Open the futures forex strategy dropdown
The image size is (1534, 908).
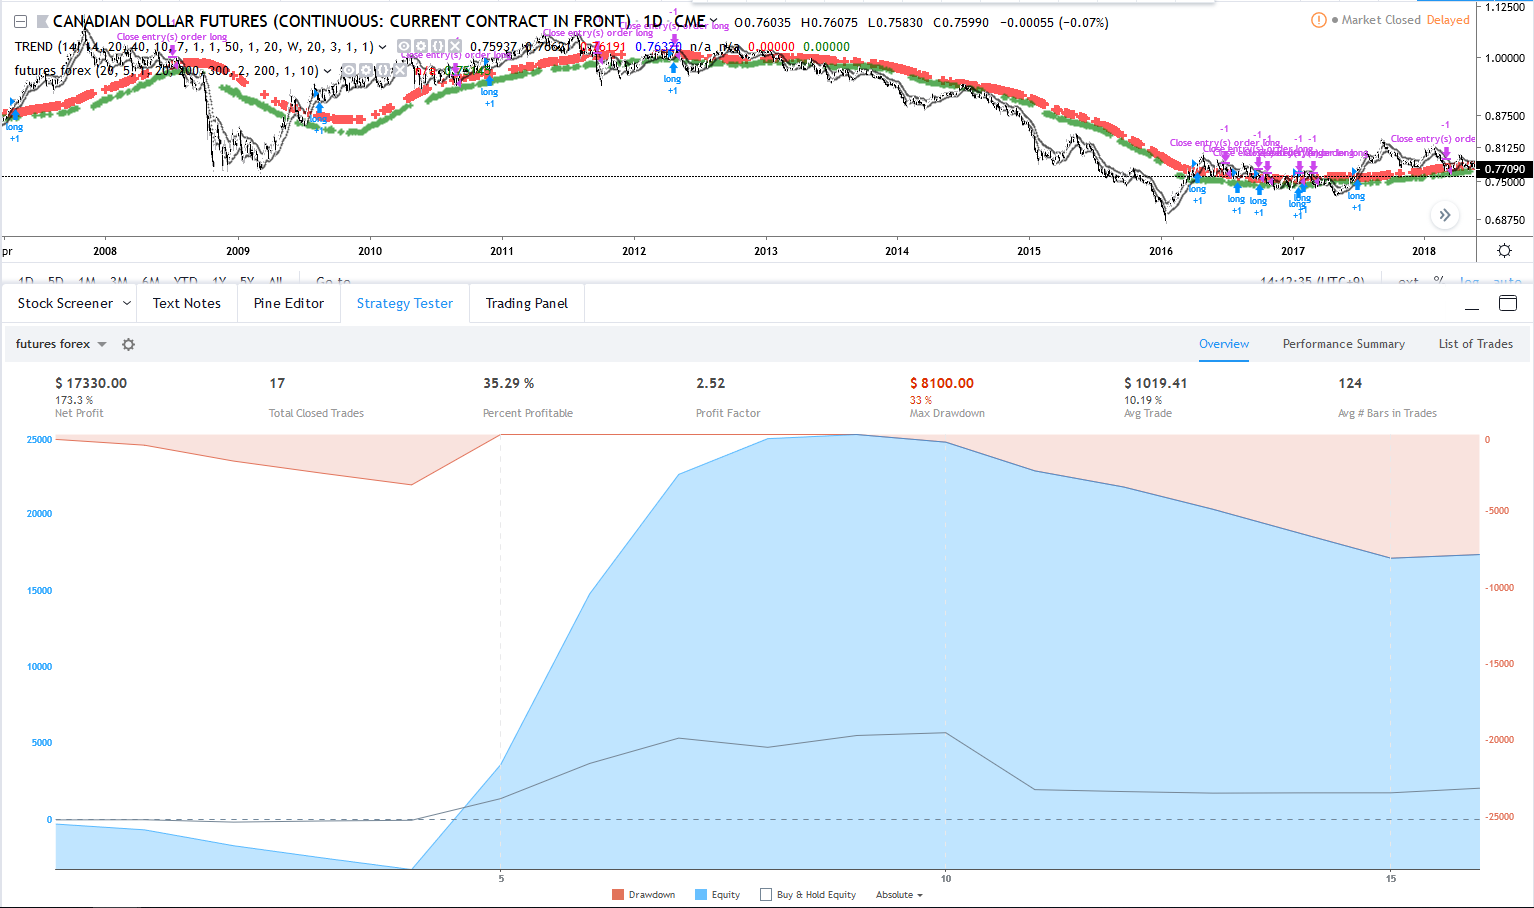(x=61, y=344)
